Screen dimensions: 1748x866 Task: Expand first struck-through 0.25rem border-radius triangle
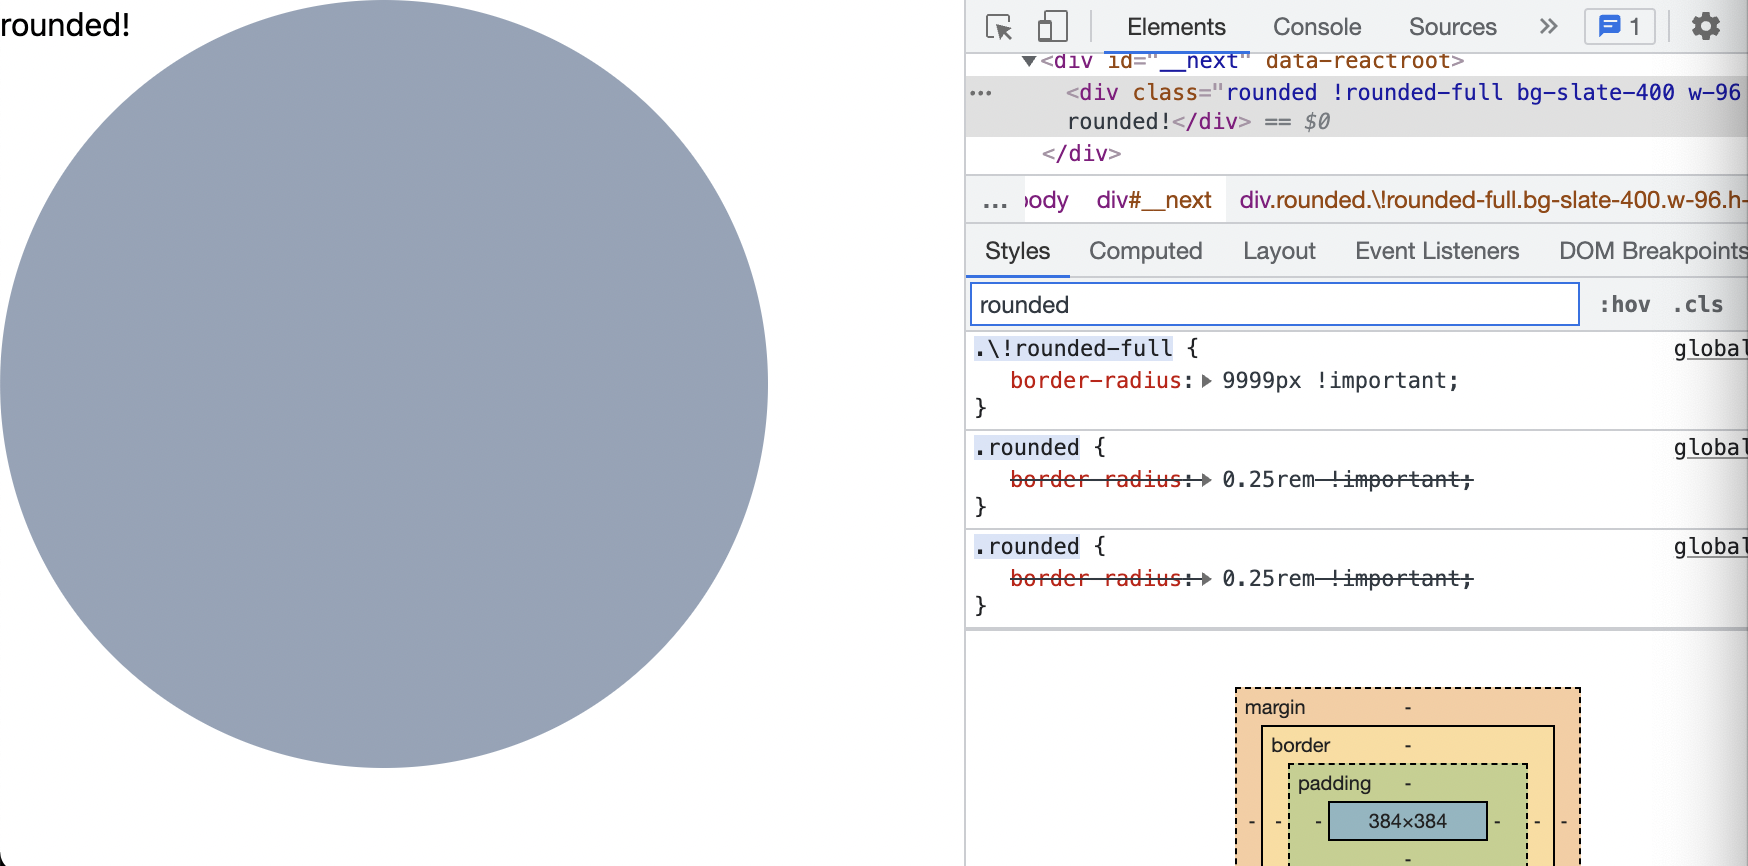(x=1207, y=480)
